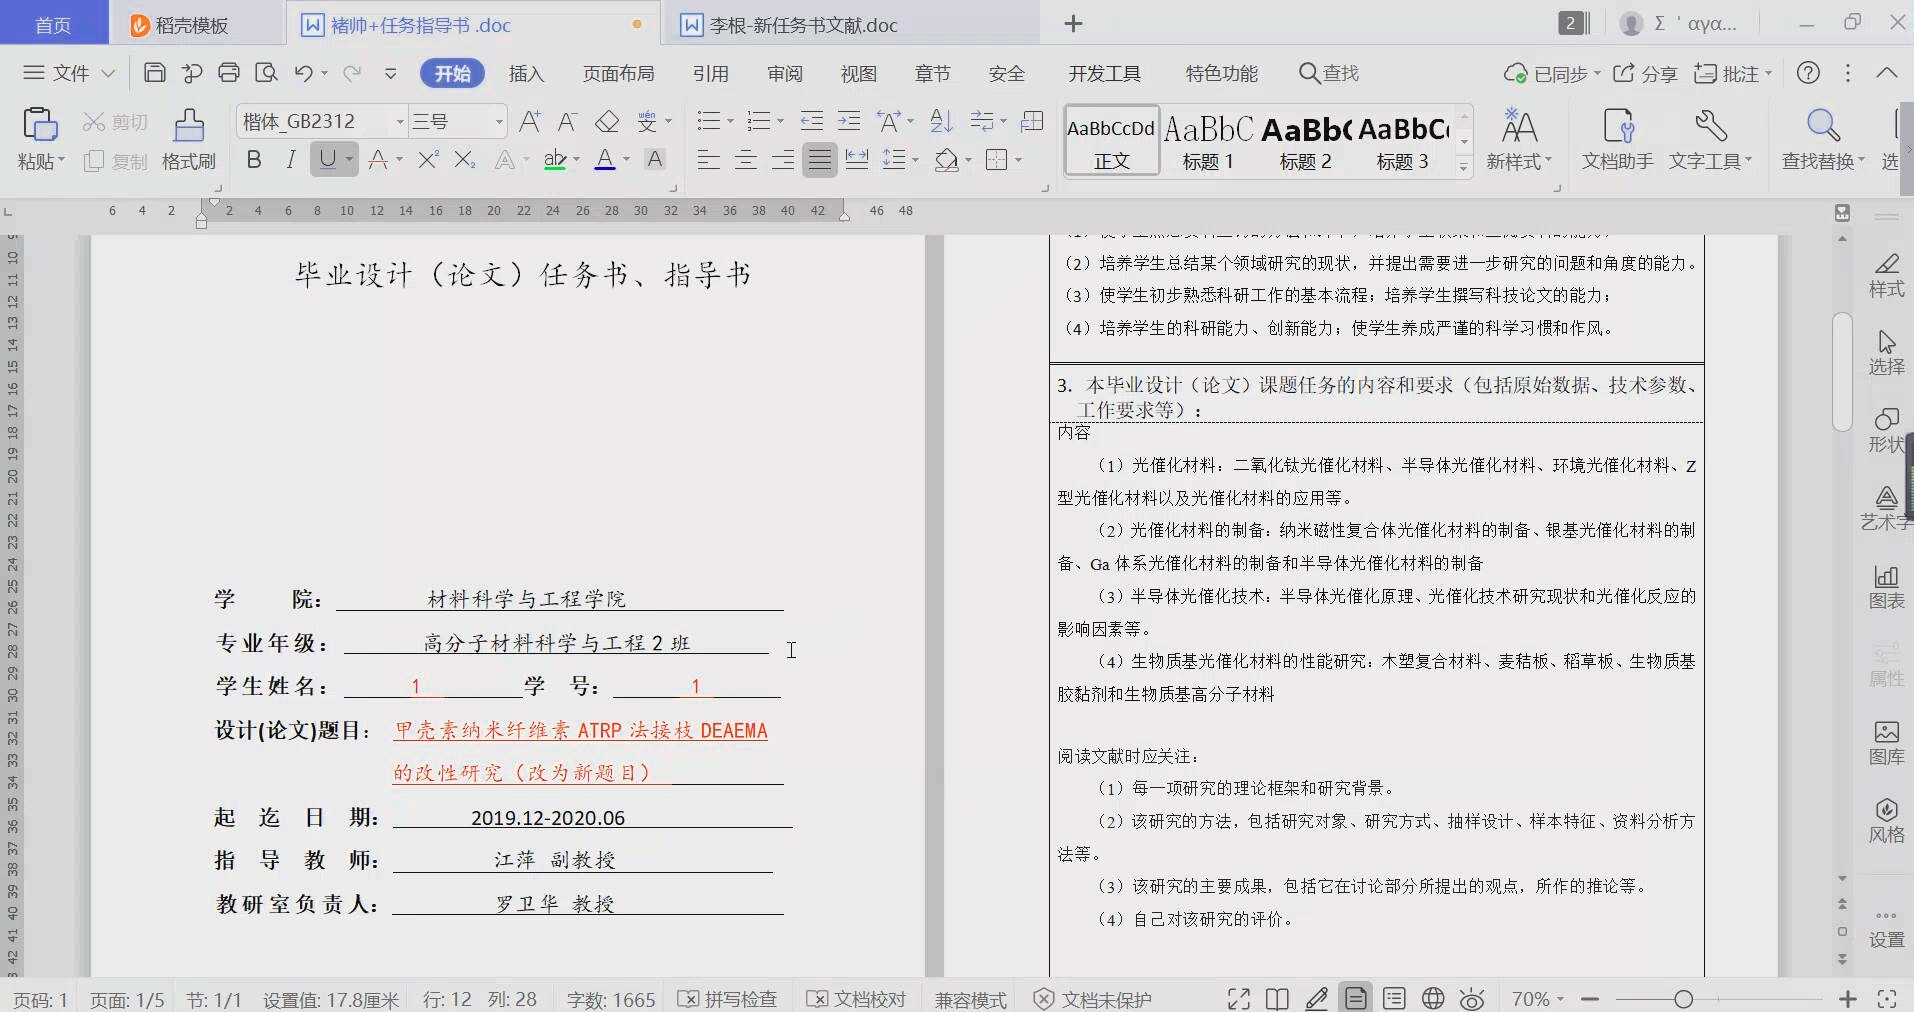
Task: Align text left
Action: [x=708, y=159]
